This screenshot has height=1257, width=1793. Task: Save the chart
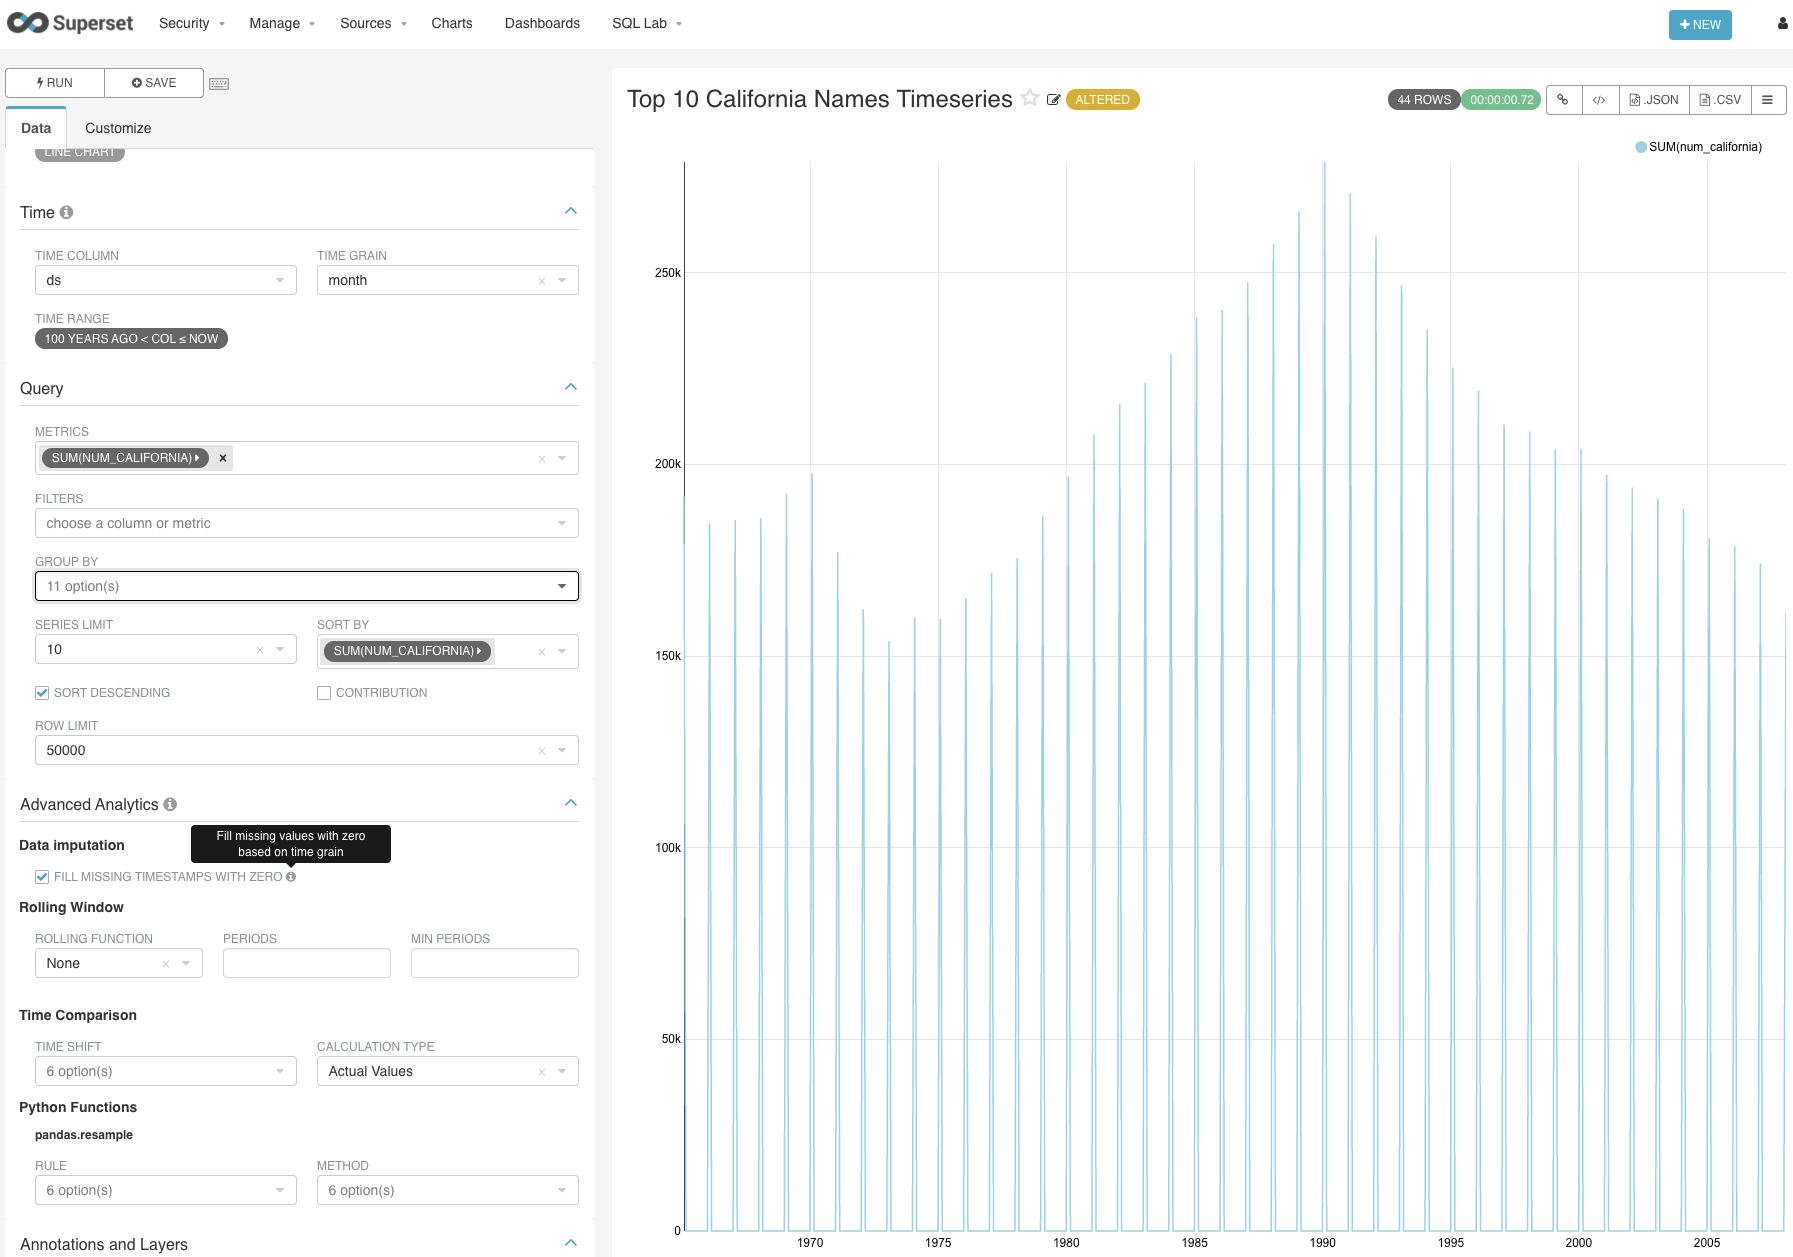tap(154, 83)
